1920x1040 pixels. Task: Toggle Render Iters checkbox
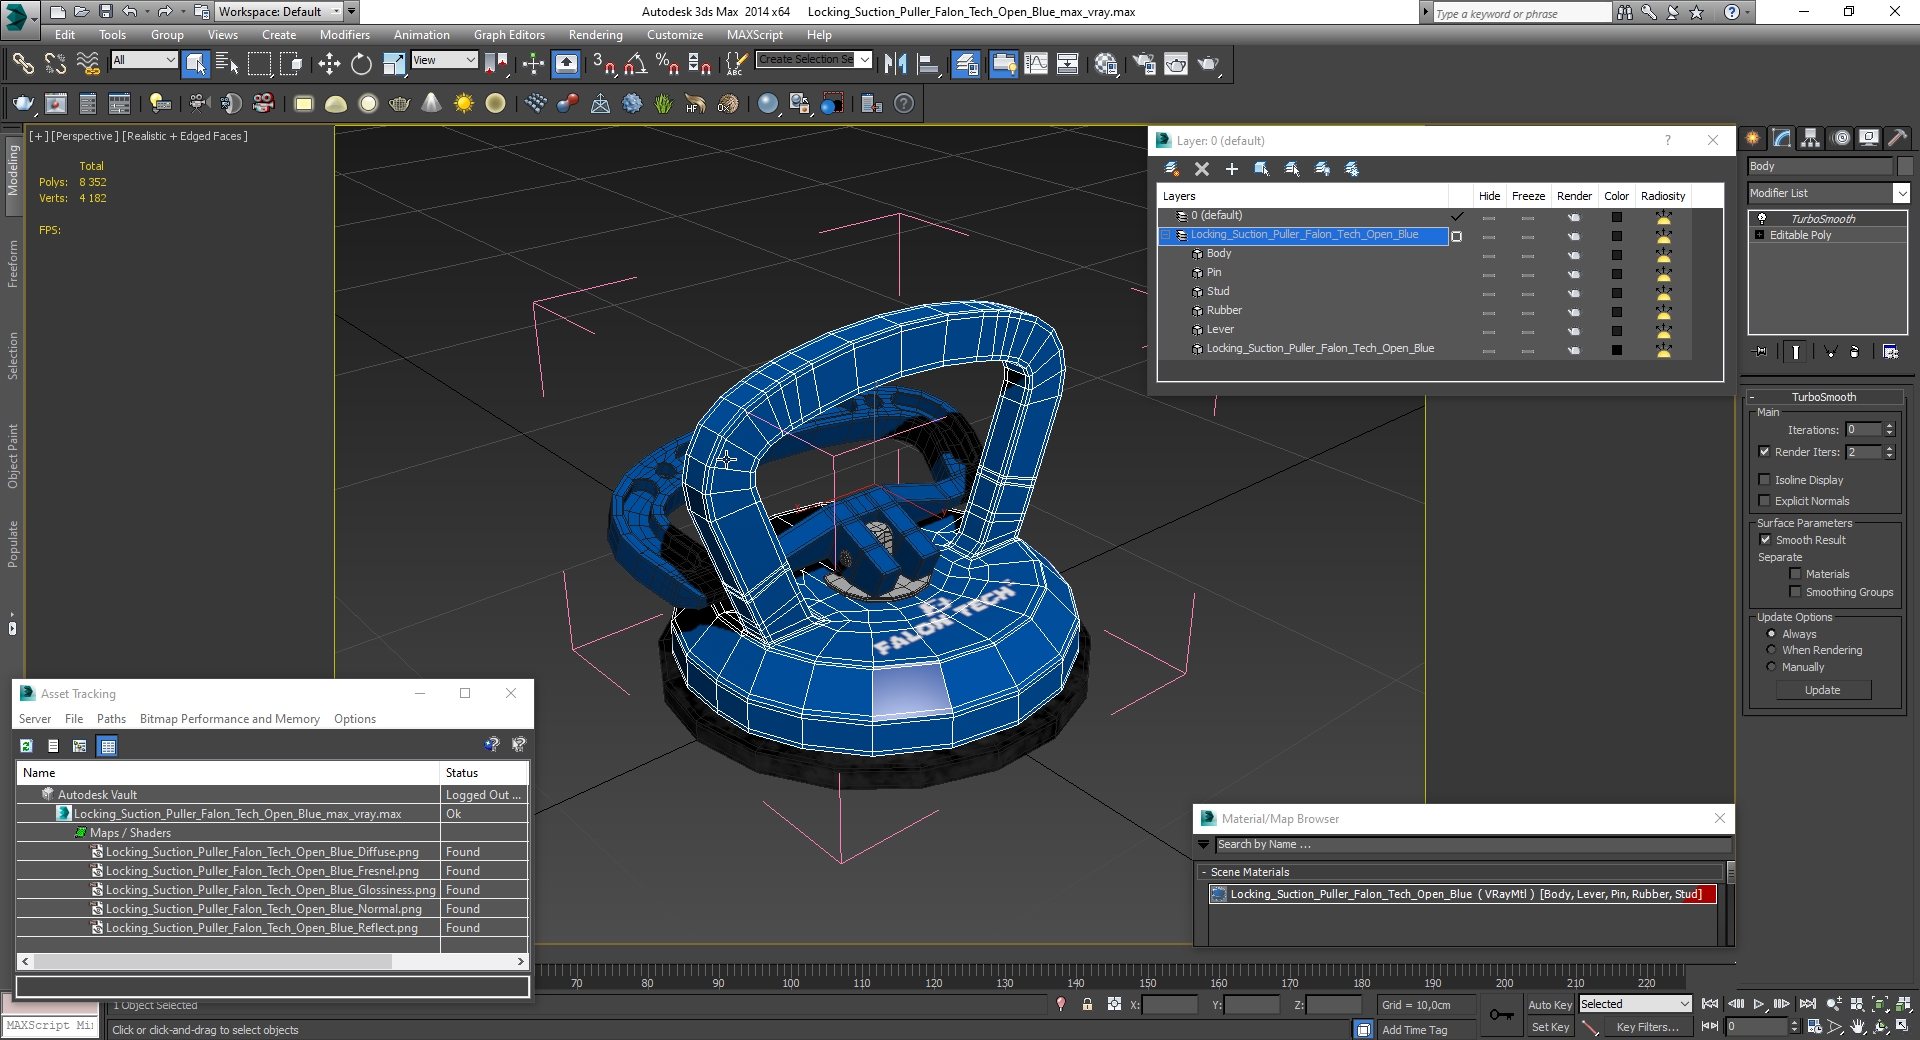pyautogui.click(x=1764, y=452)
